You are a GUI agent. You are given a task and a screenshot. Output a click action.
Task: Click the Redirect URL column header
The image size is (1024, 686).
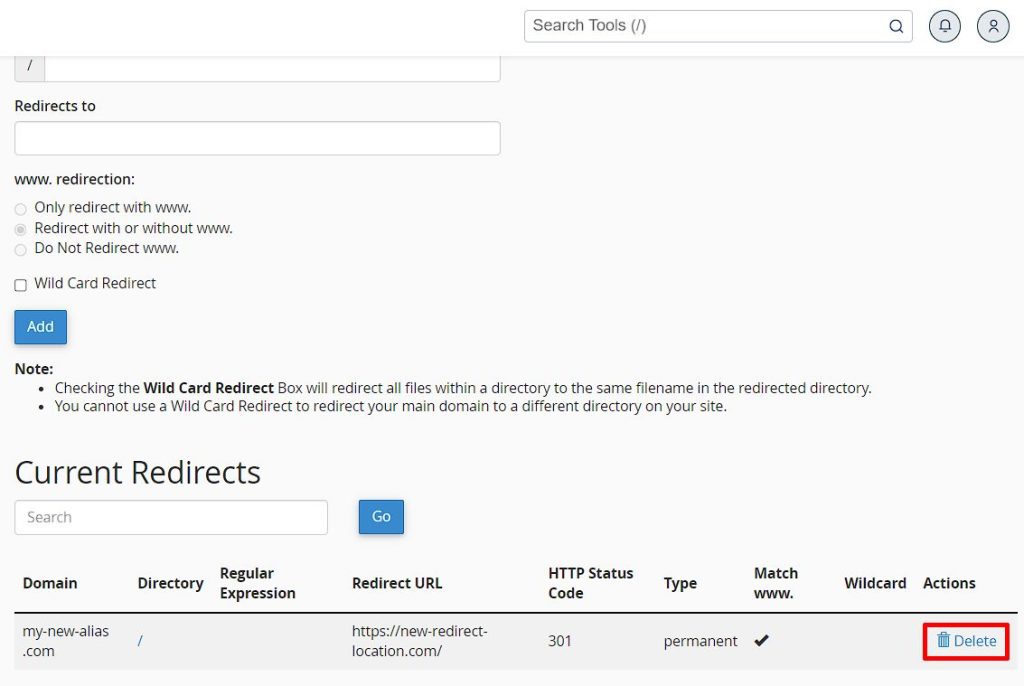[396, 583]
